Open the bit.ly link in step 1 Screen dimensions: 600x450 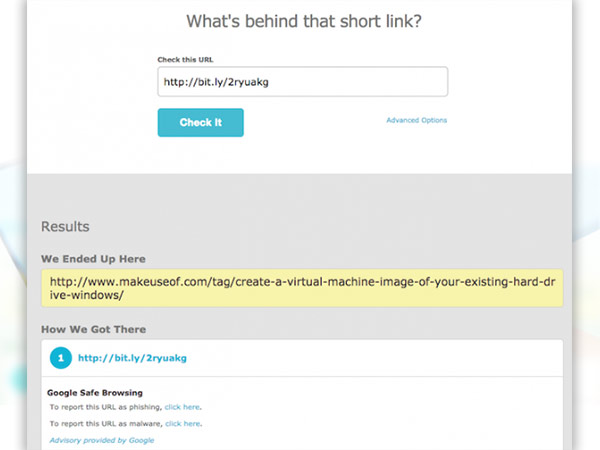(x=133, y=357)
